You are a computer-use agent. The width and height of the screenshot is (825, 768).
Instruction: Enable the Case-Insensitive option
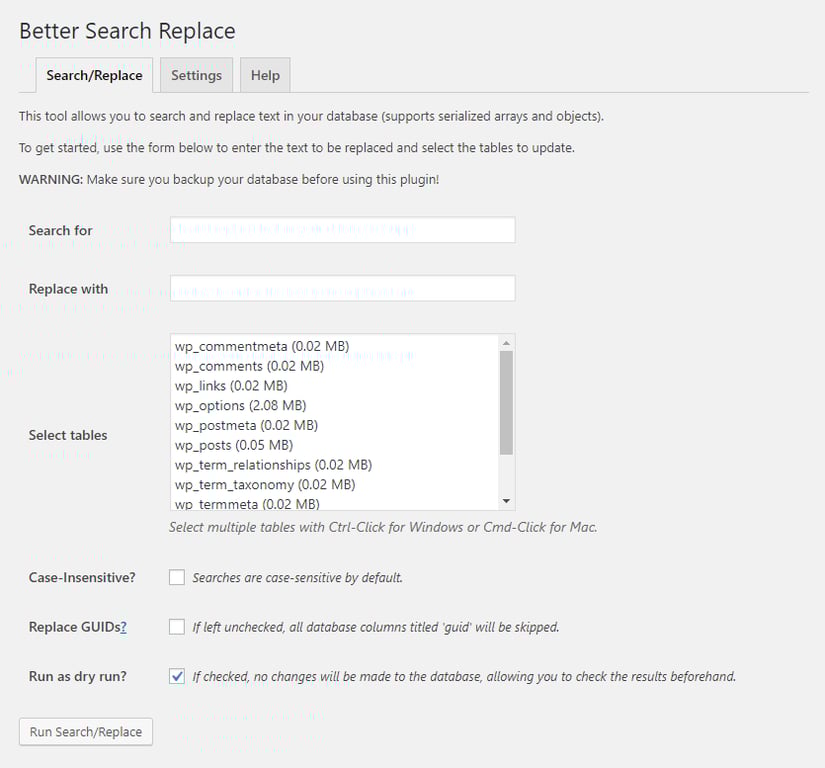click(x=176, y=577)
